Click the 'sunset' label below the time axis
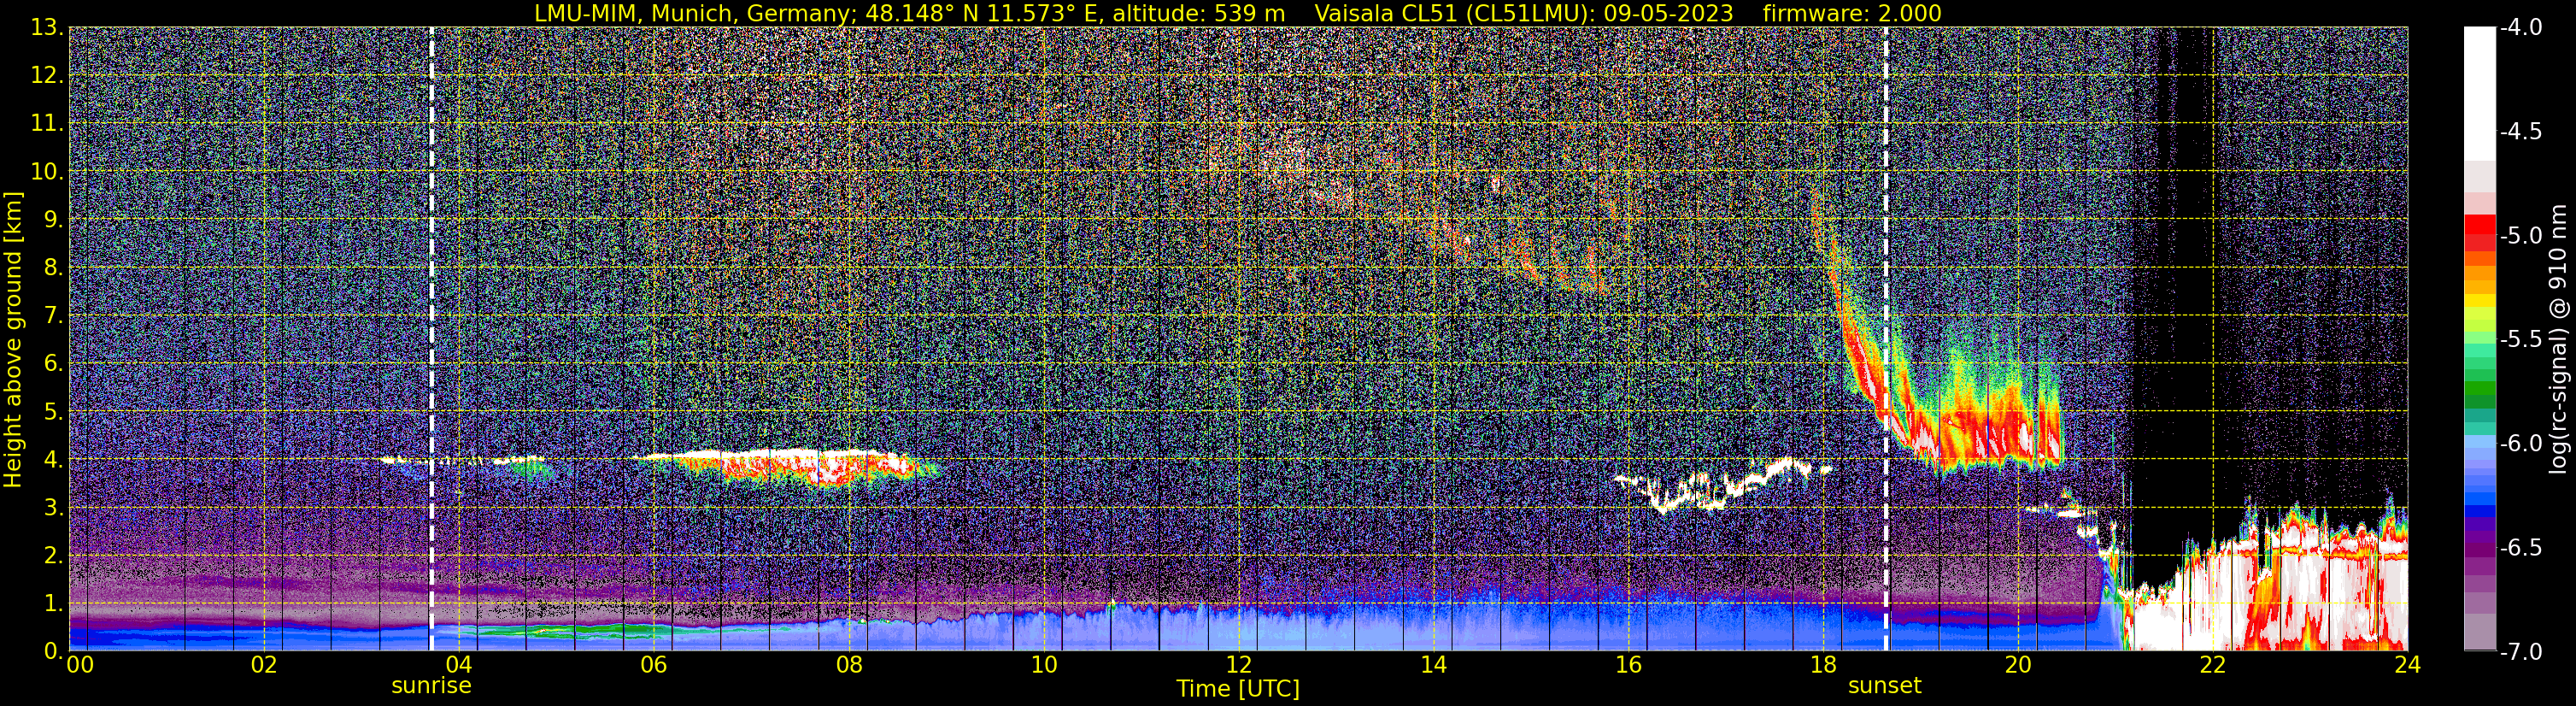This screenshot has width=2576, height=706. (x=1885, y=686)
